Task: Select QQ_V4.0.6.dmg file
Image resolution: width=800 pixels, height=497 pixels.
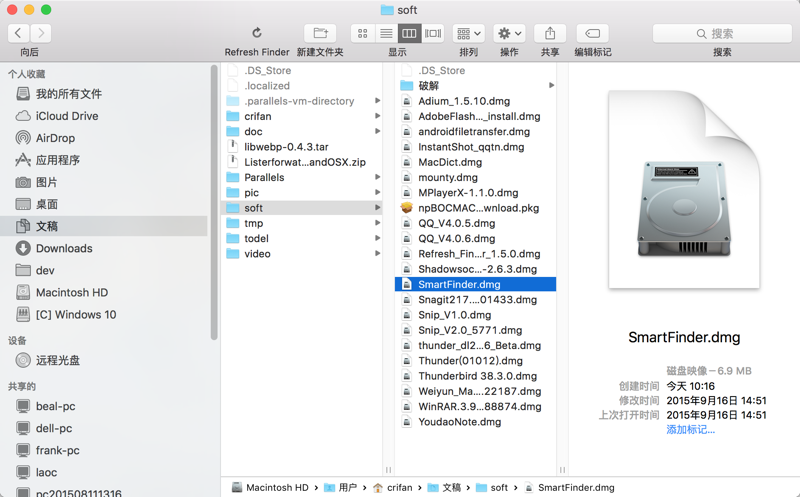Action: (x=476, y=239)
